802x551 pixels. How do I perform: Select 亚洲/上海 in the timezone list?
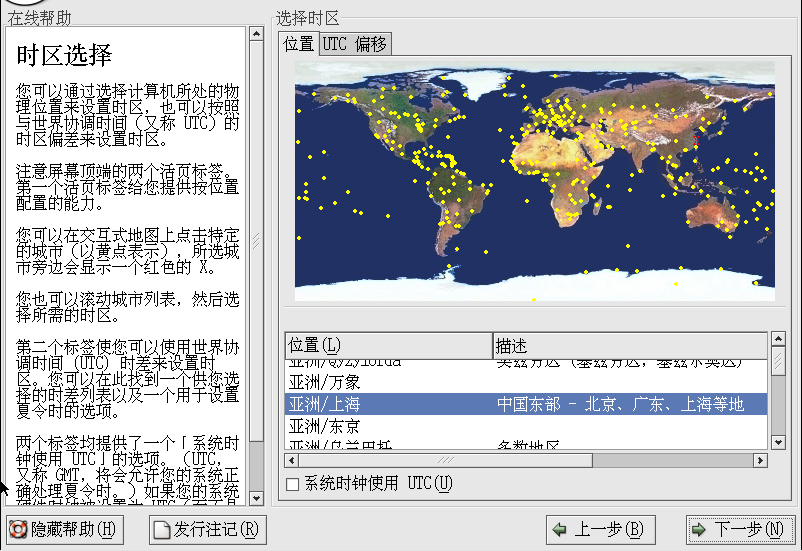click(x=526, y=404)
